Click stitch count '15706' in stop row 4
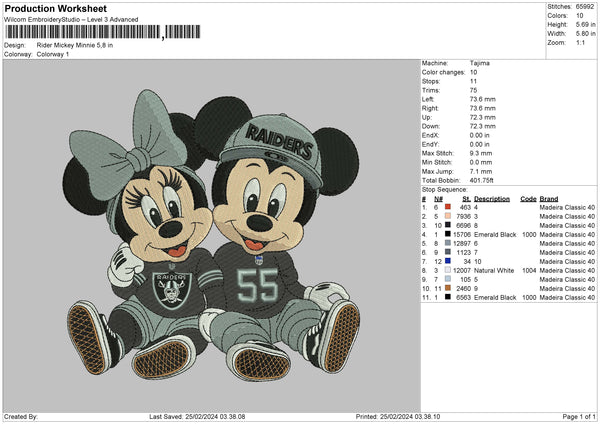This screenshot has width=600, height=424. (462, 234)
